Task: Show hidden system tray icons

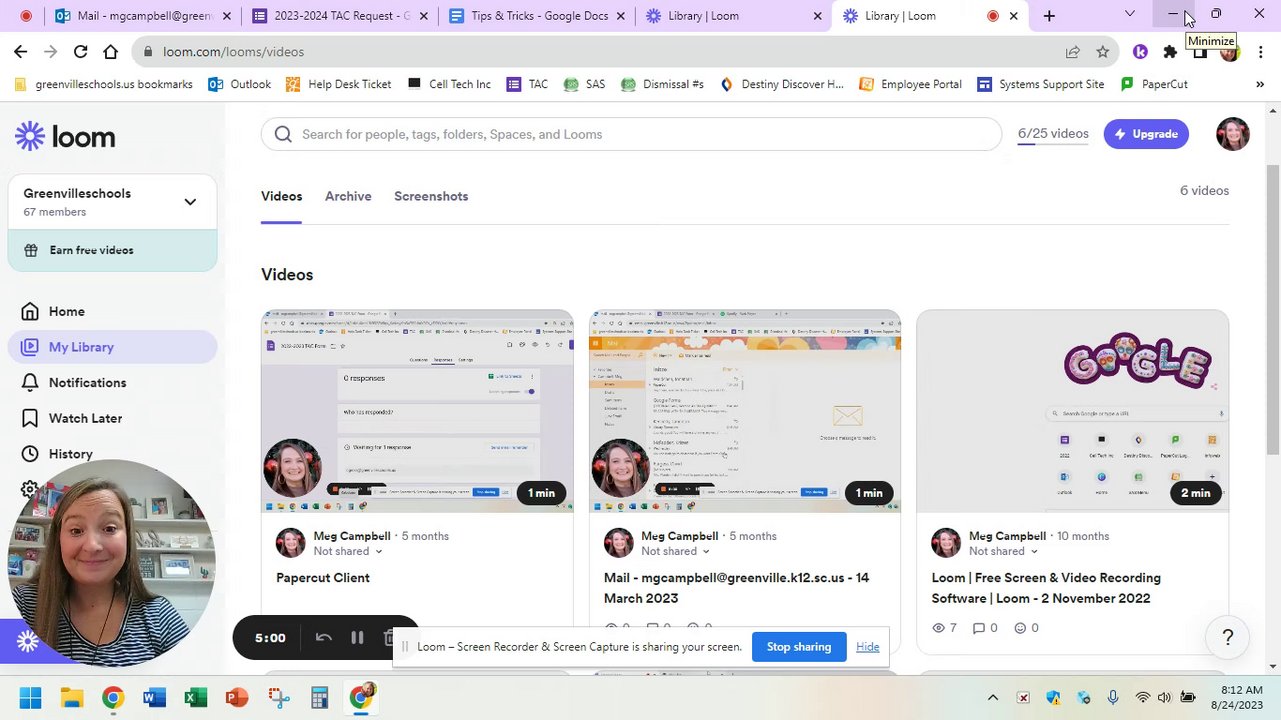Action: point(993,698)
